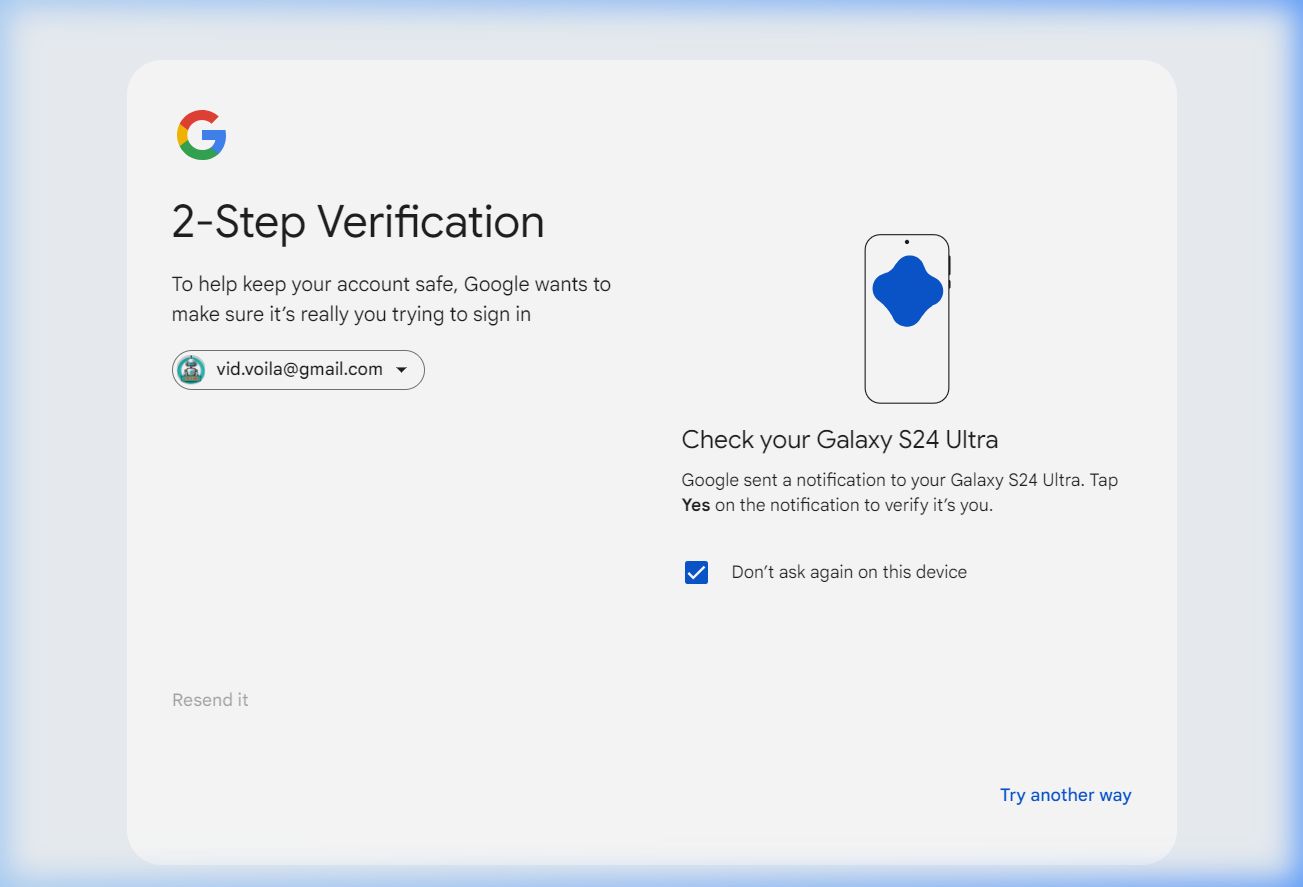
Task: Click "make sure it's really you" line
Action: [x=350, y=314]
